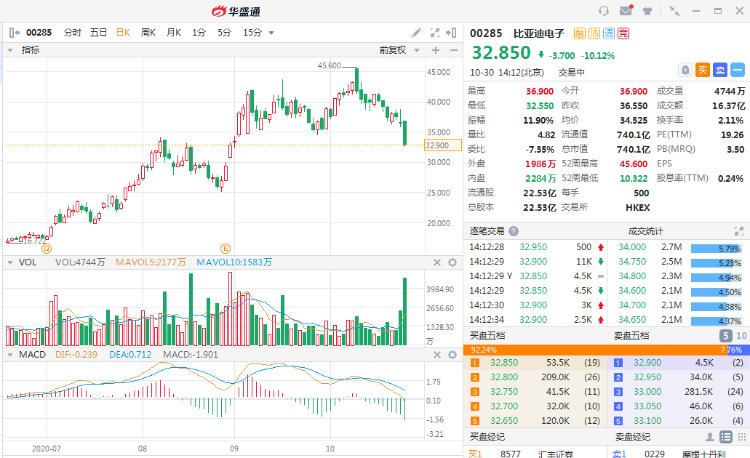Open more timeframes dropdown after 15分
The height and width of the screenshot is (458, 750).
[x=271, y=33]
